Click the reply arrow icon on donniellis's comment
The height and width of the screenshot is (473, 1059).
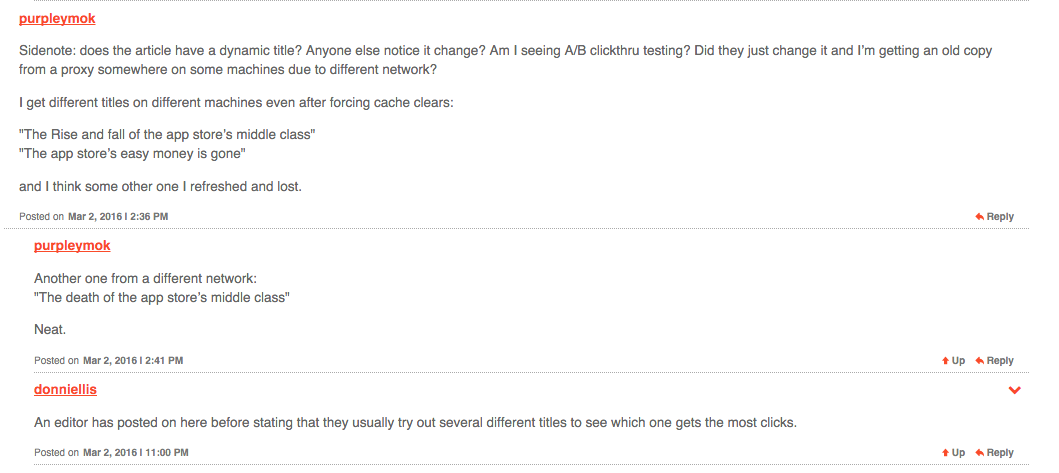pos(979,453)
